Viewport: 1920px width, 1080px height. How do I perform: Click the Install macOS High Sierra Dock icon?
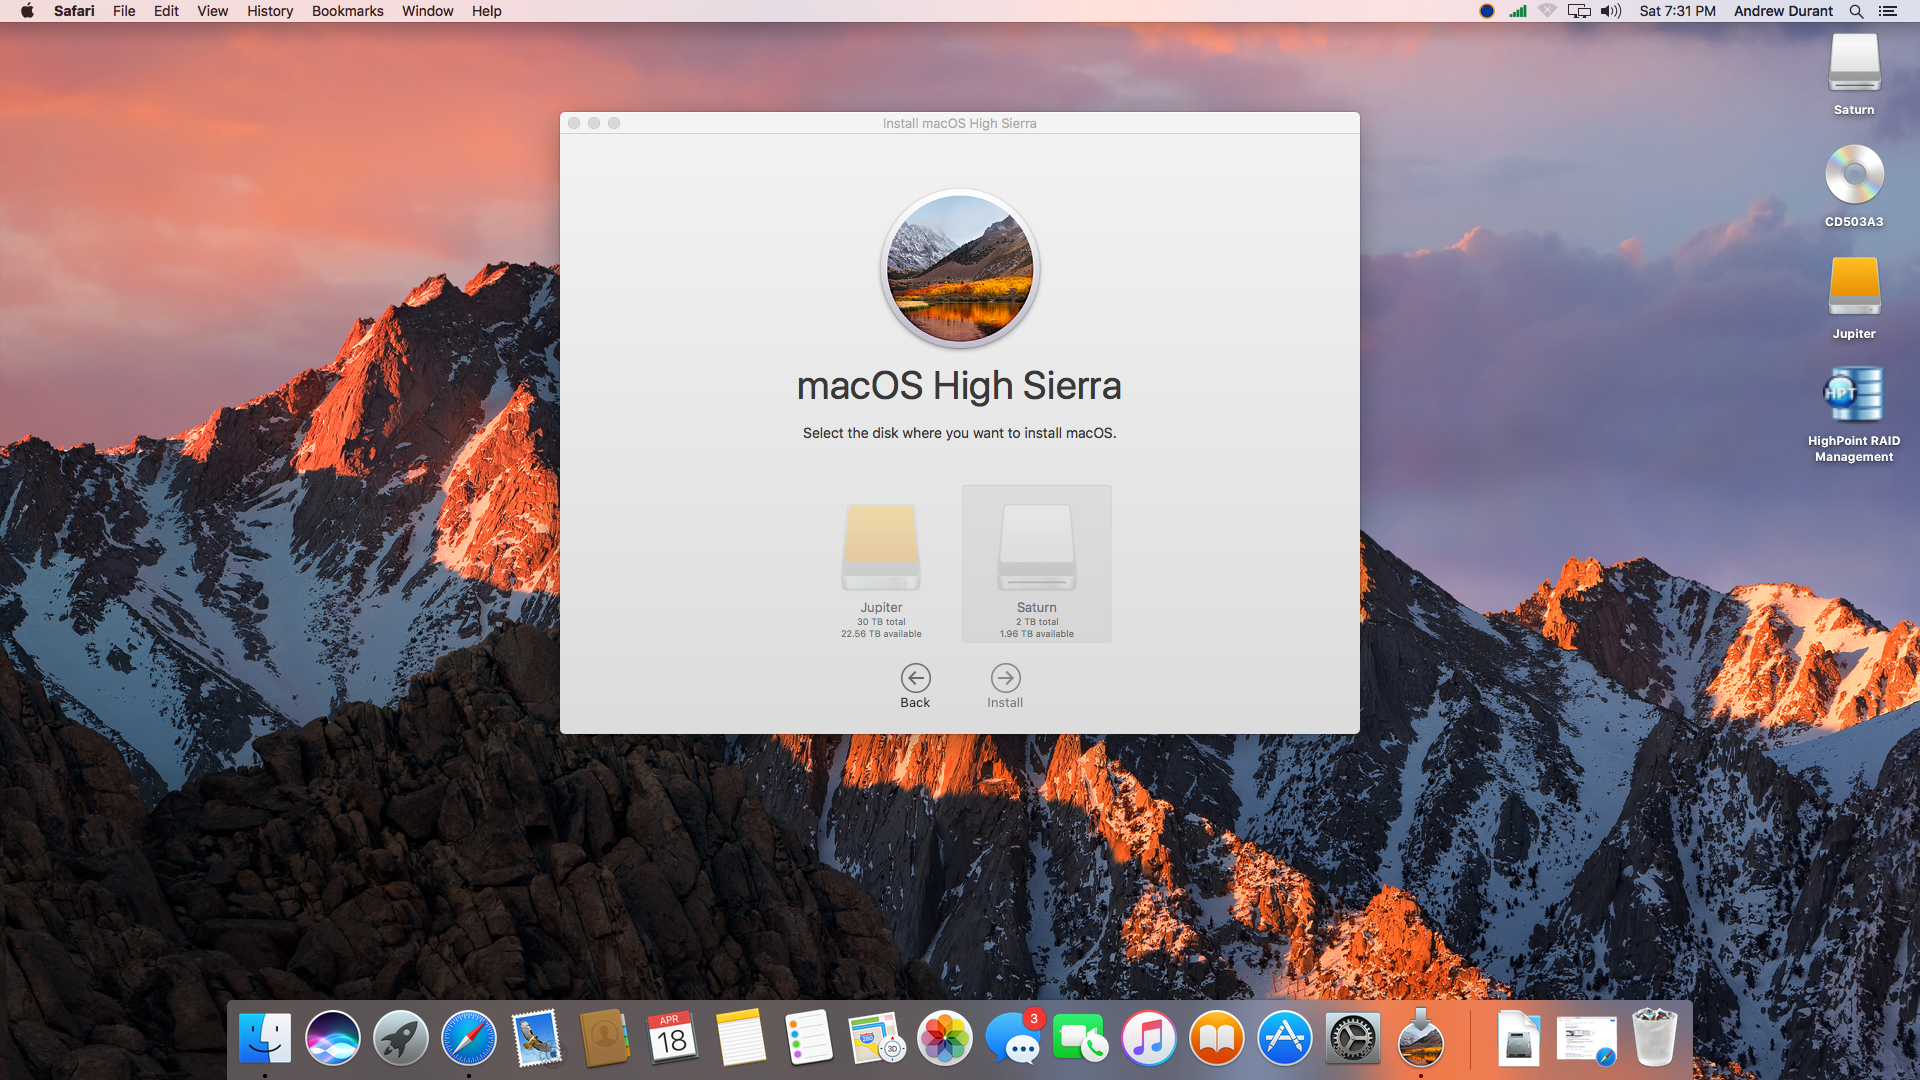click(x=1421, y=1038)
